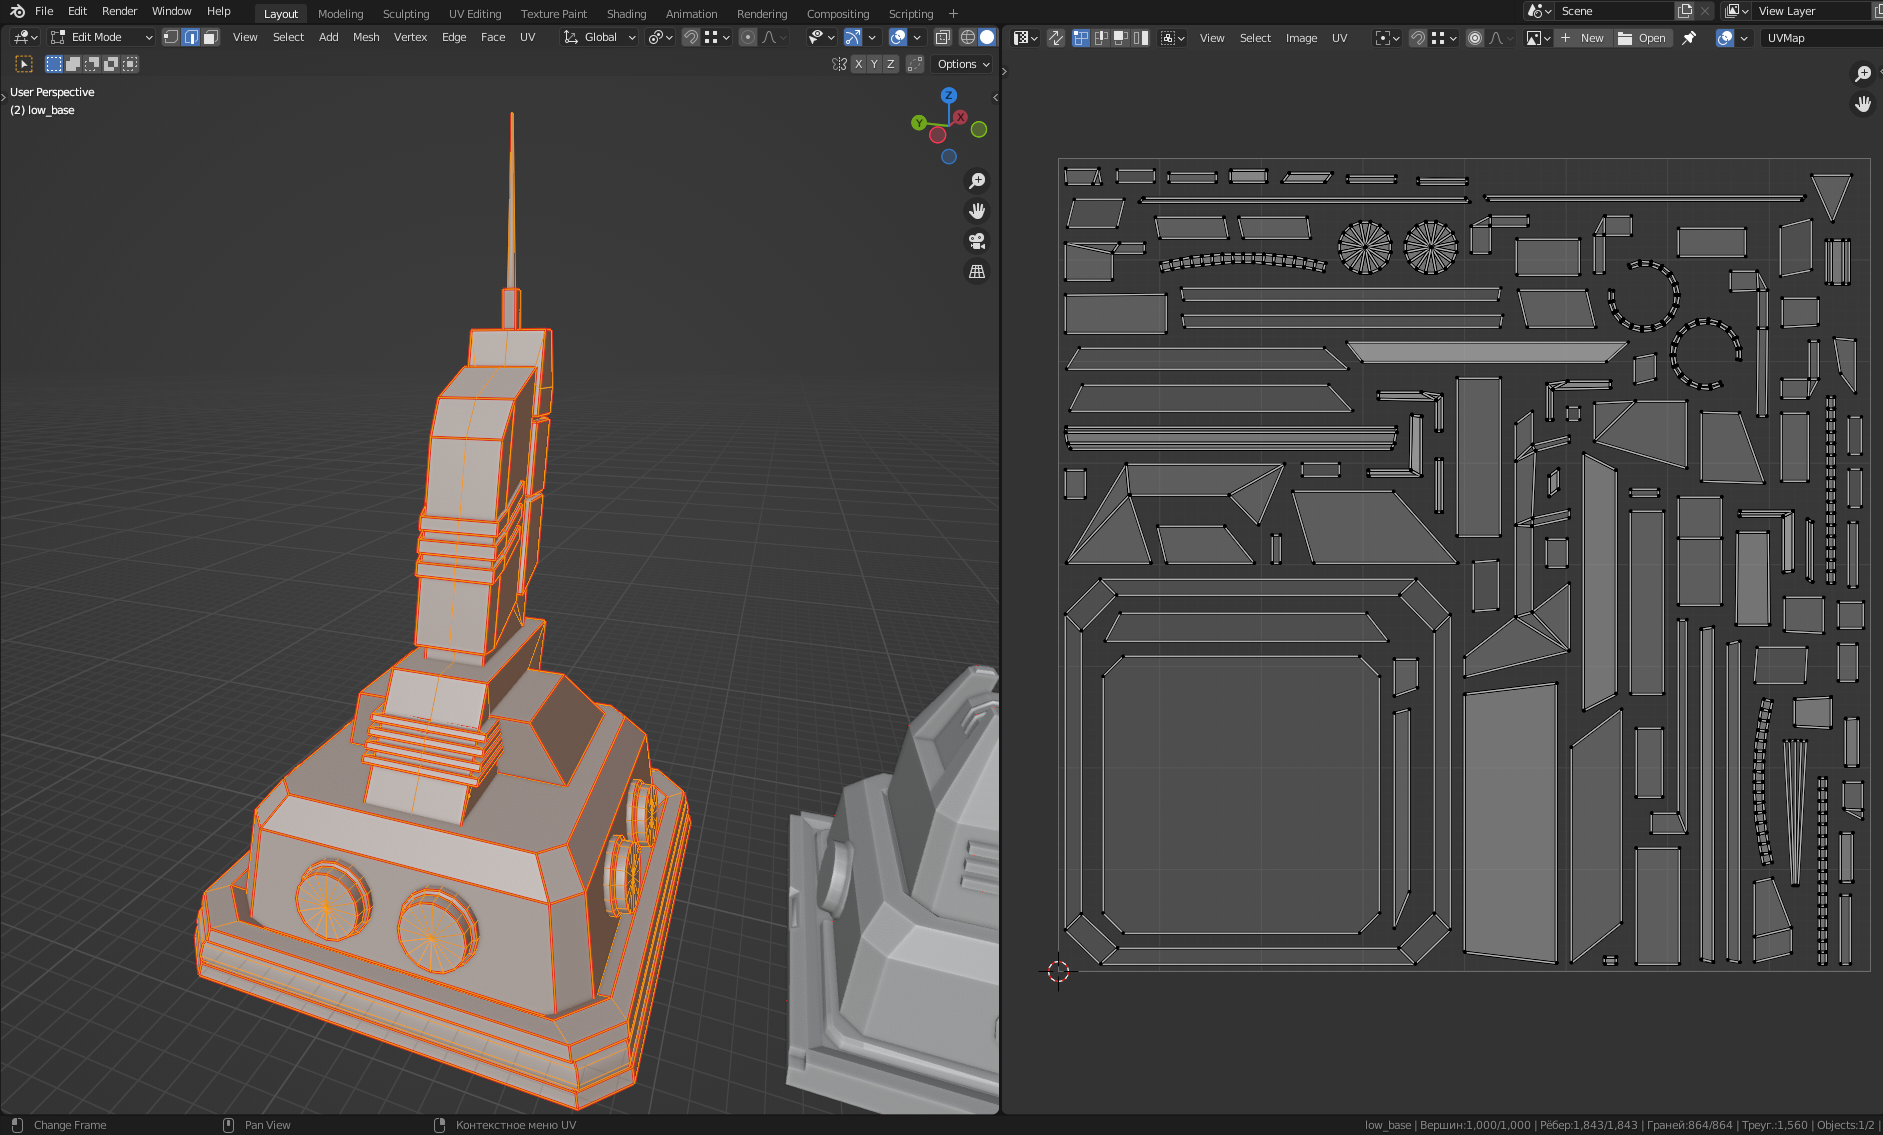Click the perspective/orthographic grid icon
Image resolution: width=1883 pixels, height=1135 pixels.
coord(977,271)
